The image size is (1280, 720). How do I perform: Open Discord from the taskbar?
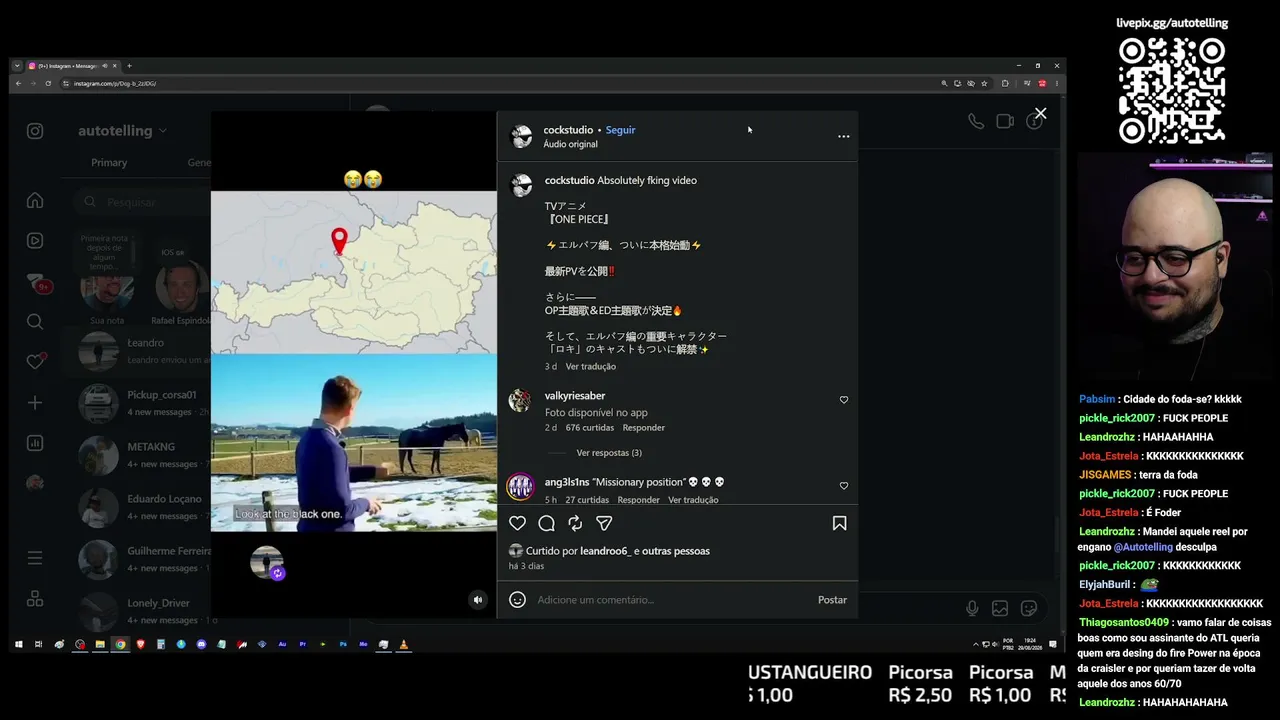(x=201, y=645)
